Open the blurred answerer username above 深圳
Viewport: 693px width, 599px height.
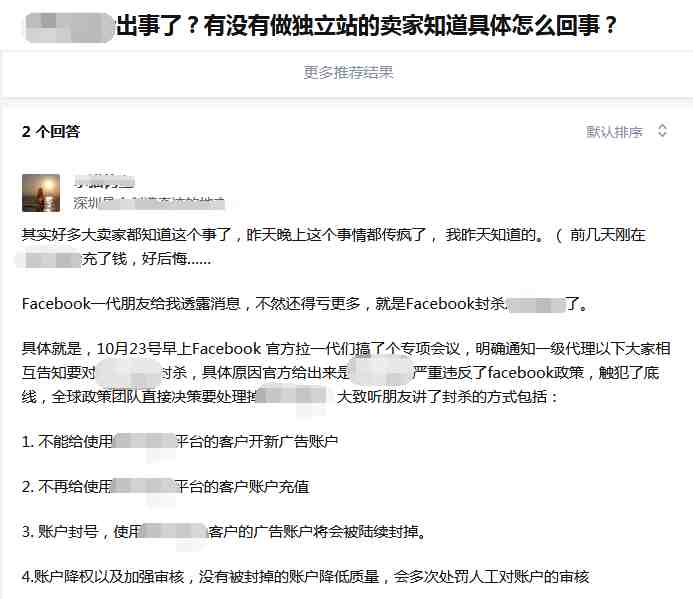click(x=104, y=181)
